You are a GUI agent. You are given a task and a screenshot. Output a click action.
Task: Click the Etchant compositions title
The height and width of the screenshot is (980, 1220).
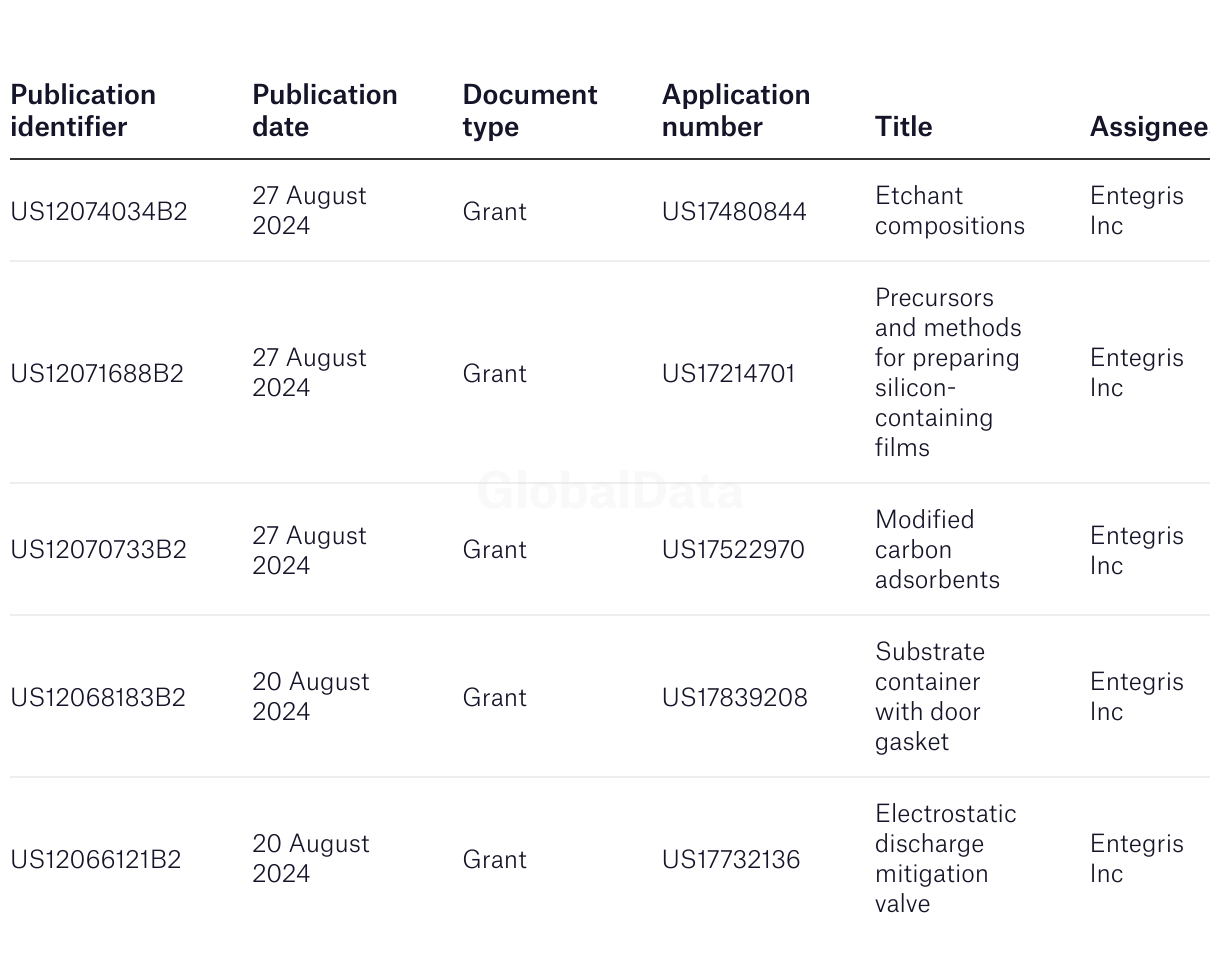pos(950,211)
